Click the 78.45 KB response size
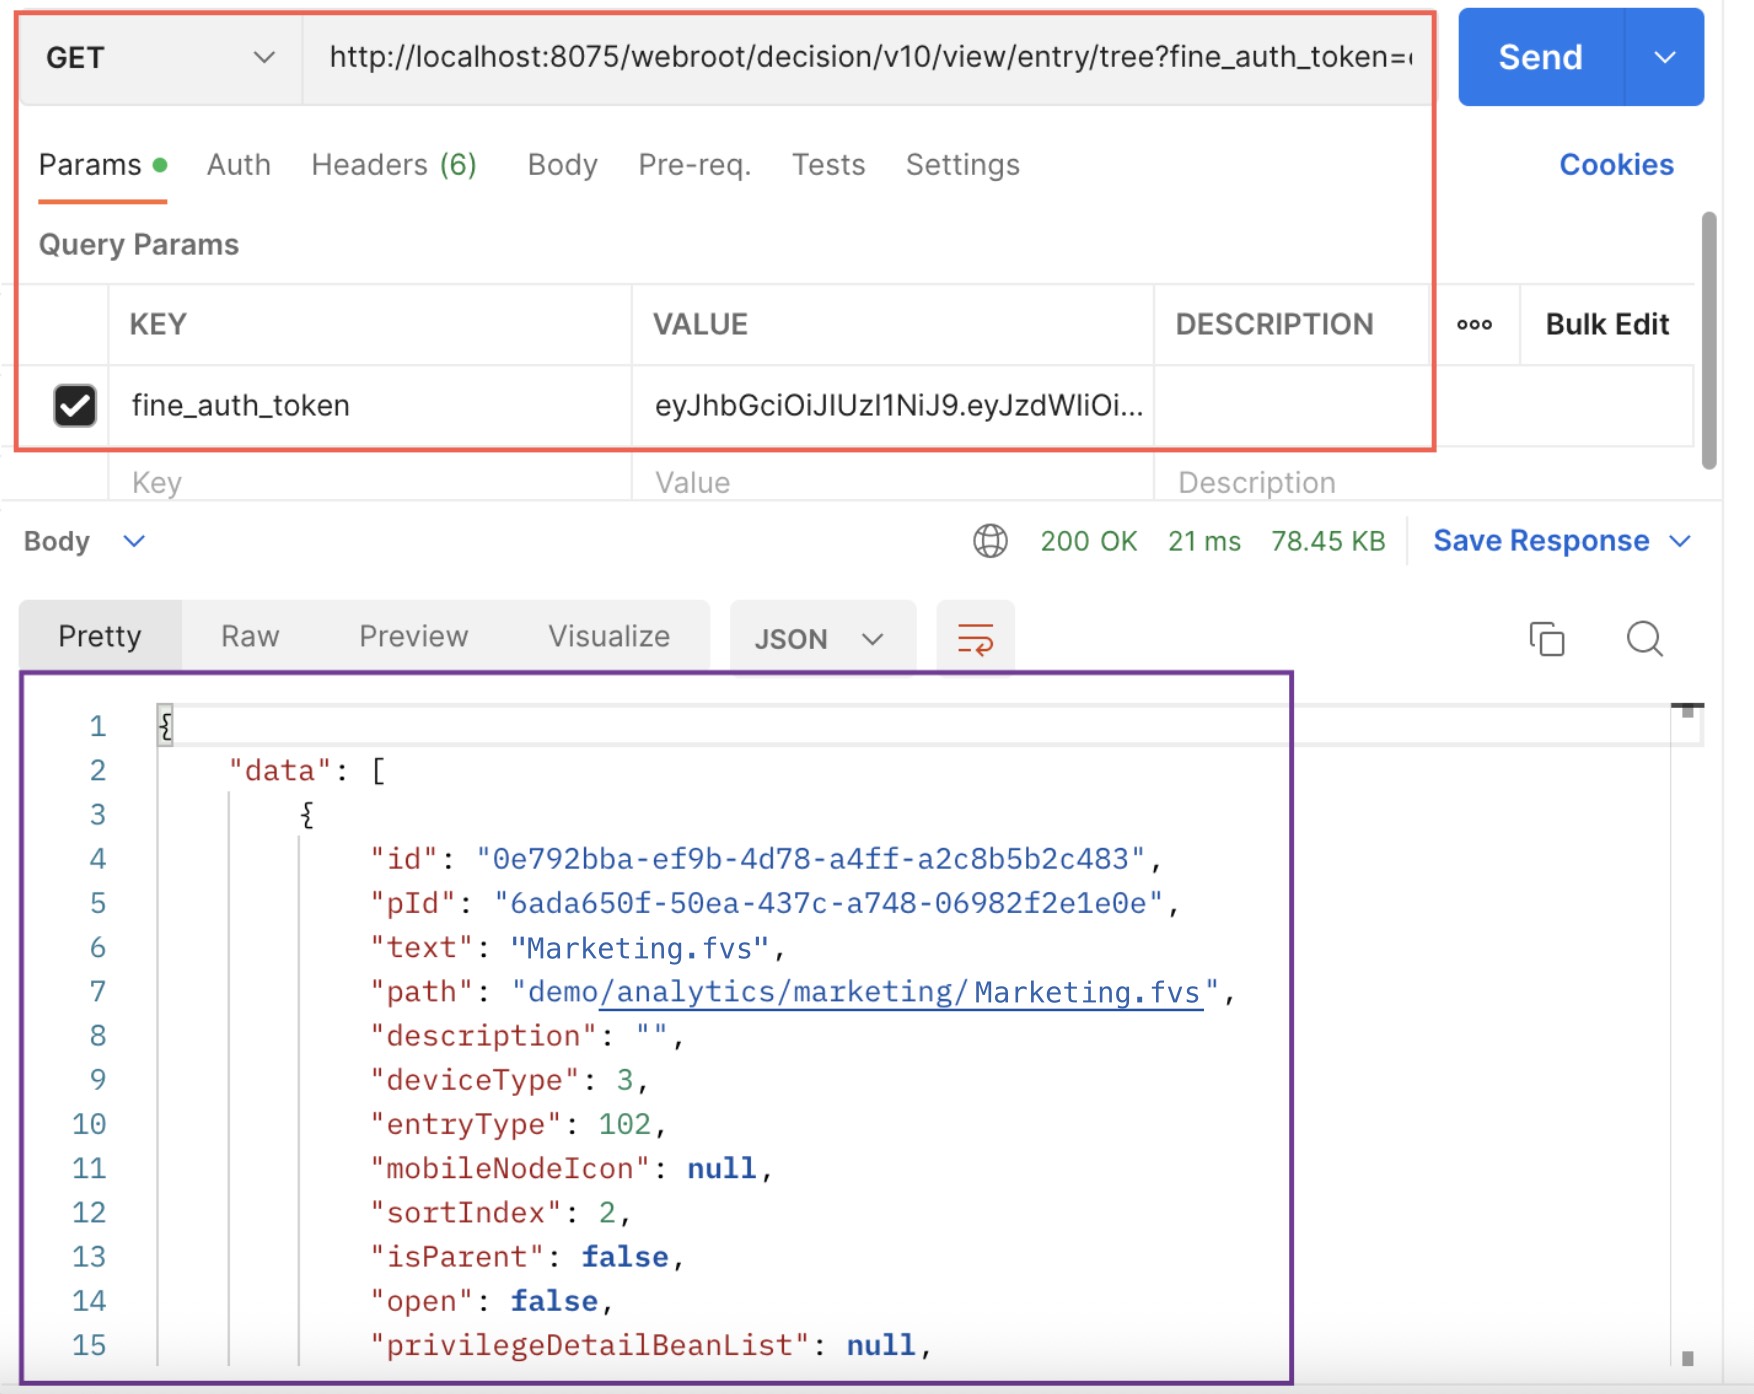Screen dimensions: 1754x1394 click(x=1328, y=541)
